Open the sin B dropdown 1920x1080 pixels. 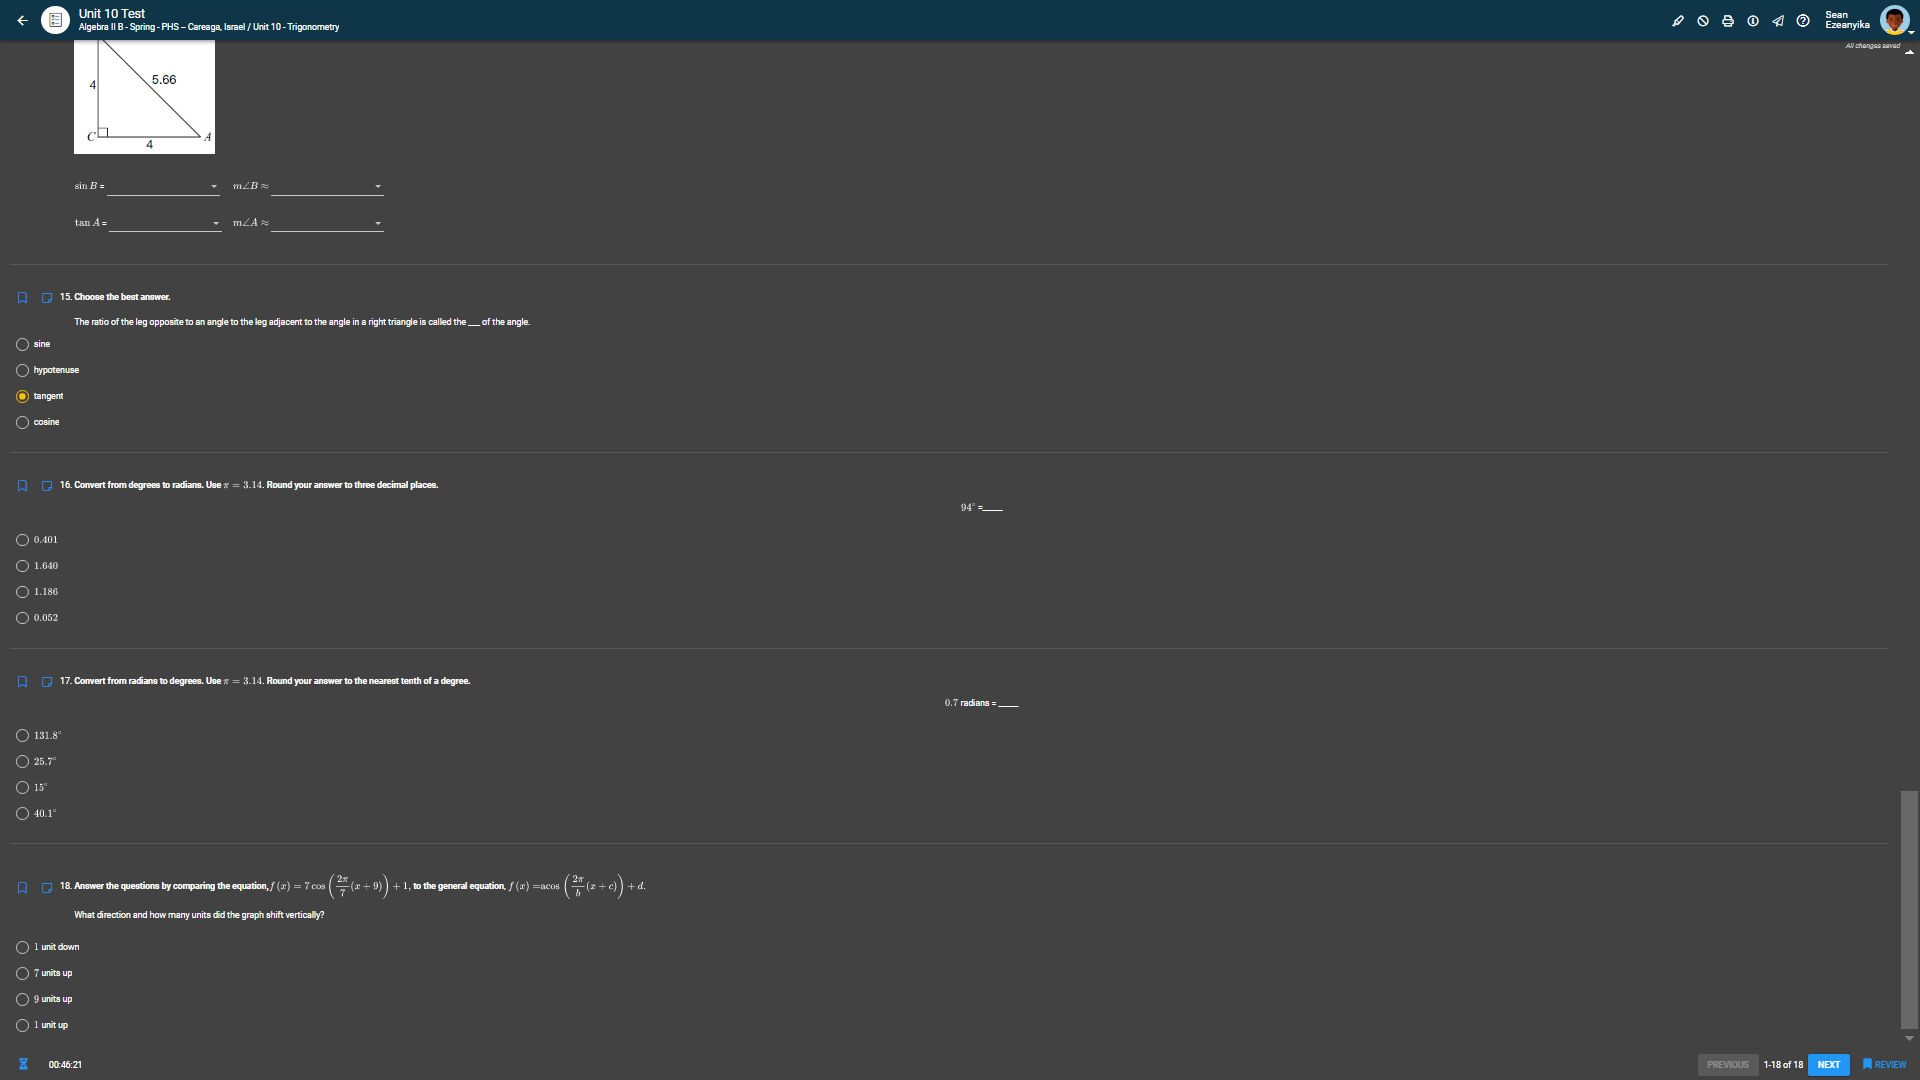(163, 187)
